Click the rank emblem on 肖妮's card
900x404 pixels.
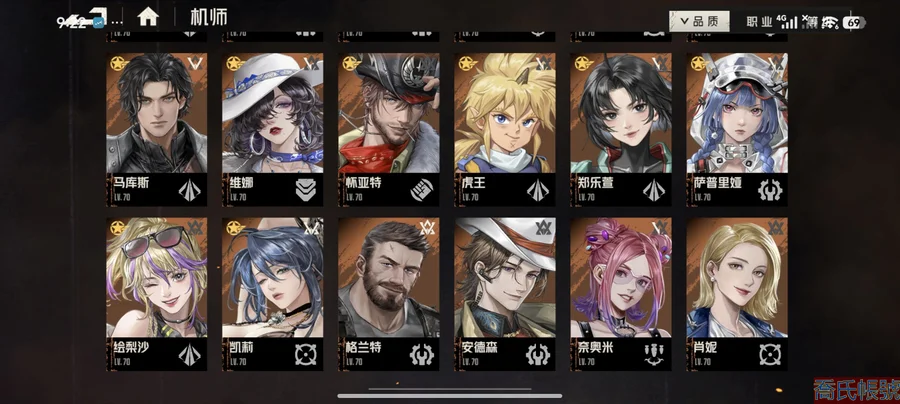tap(775, 228)
